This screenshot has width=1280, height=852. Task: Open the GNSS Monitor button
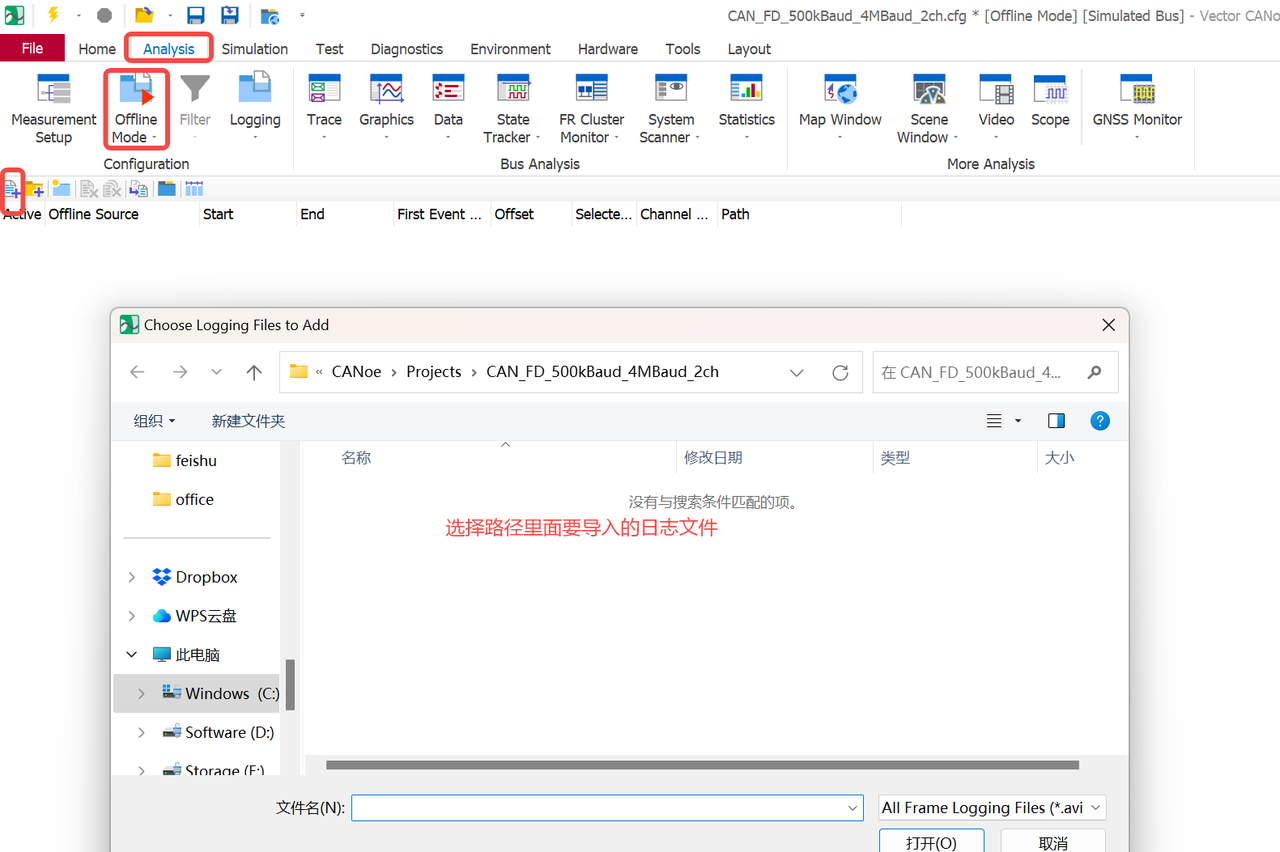pos(1137,107)
